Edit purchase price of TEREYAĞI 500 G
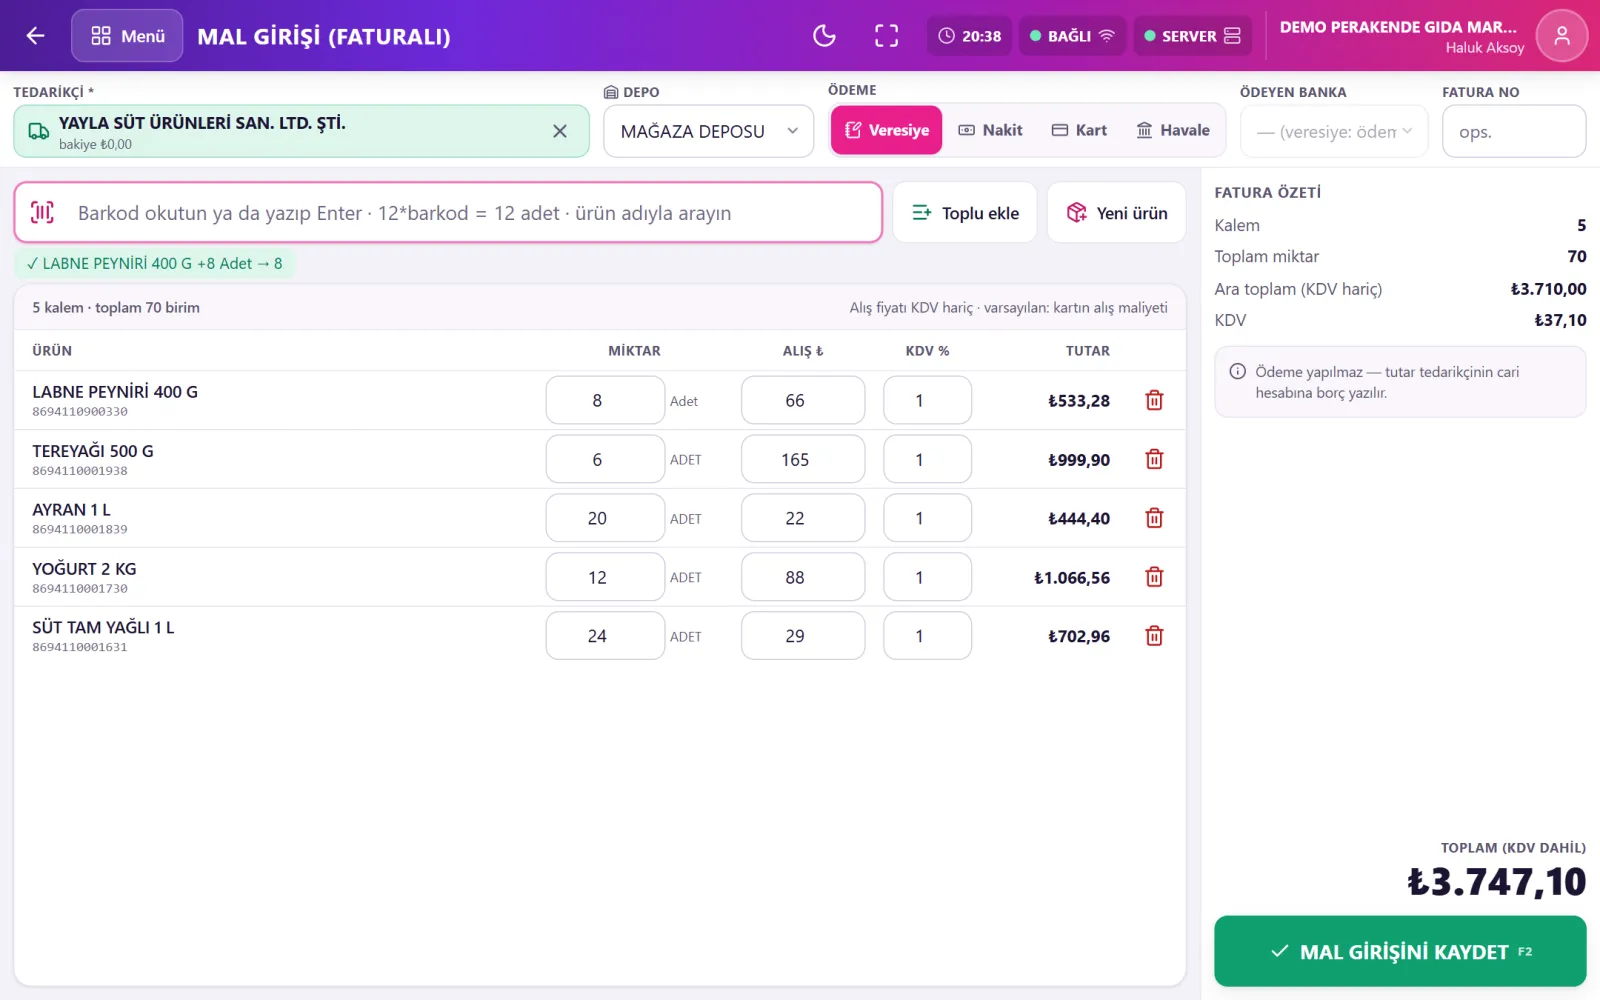 click(803, 459)
